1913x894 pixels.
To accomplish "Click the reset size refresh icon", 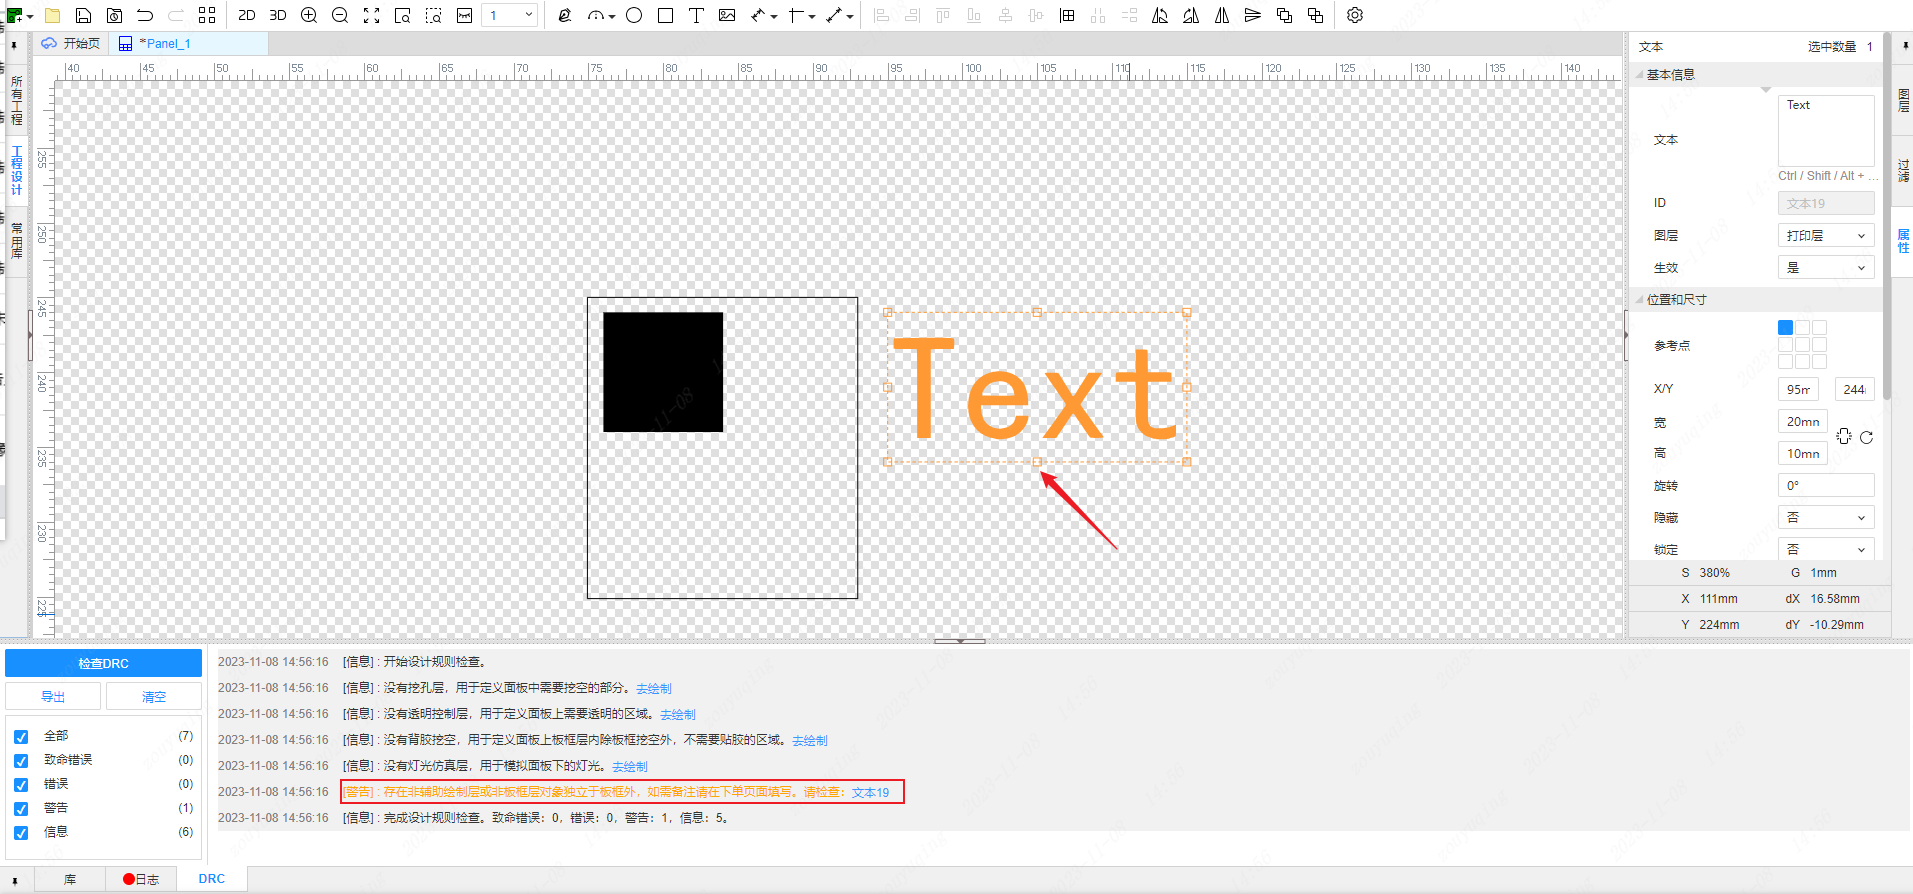I will [x=1866, y=437].
